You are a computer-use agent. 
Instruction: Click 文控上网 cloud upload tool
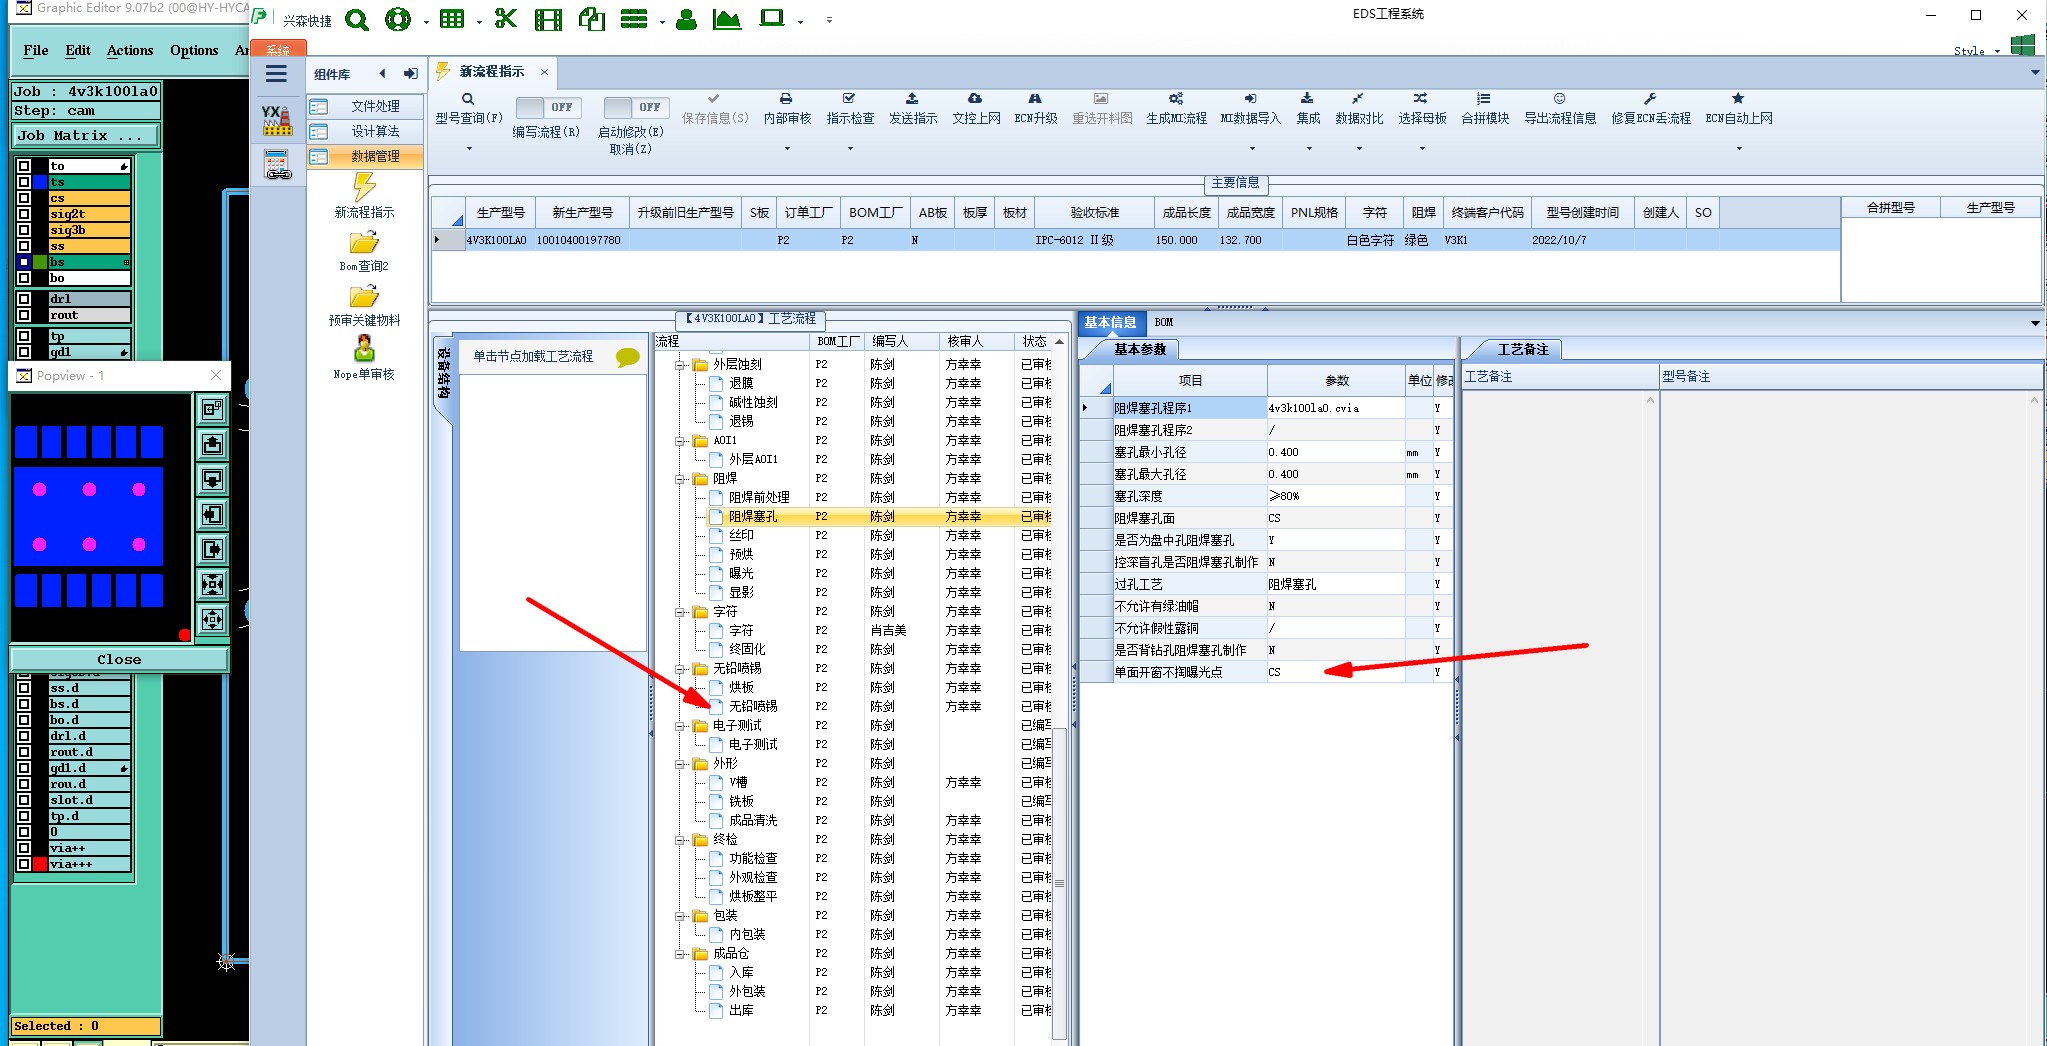click(x=976, y=108)
